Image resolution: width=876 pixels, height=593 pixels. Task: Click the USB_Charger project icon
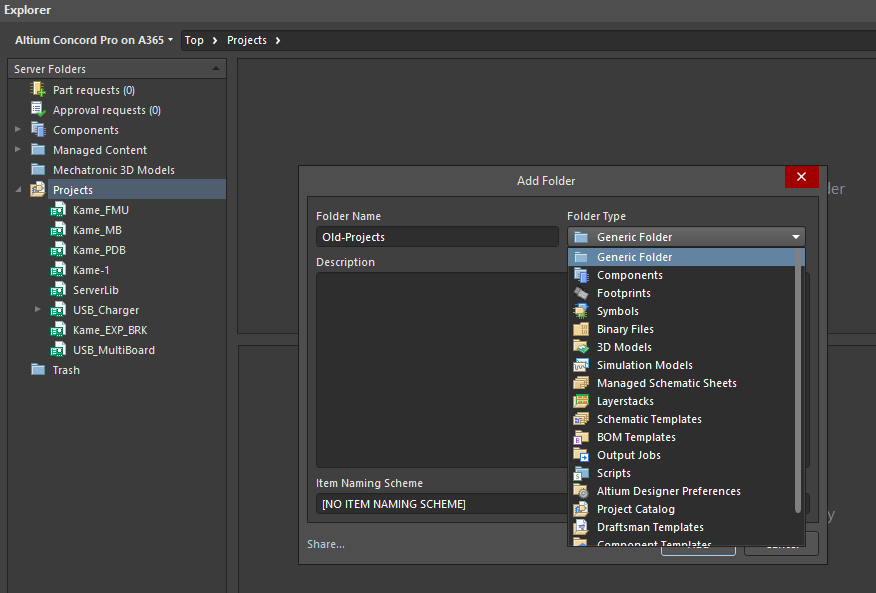[58, 310]
